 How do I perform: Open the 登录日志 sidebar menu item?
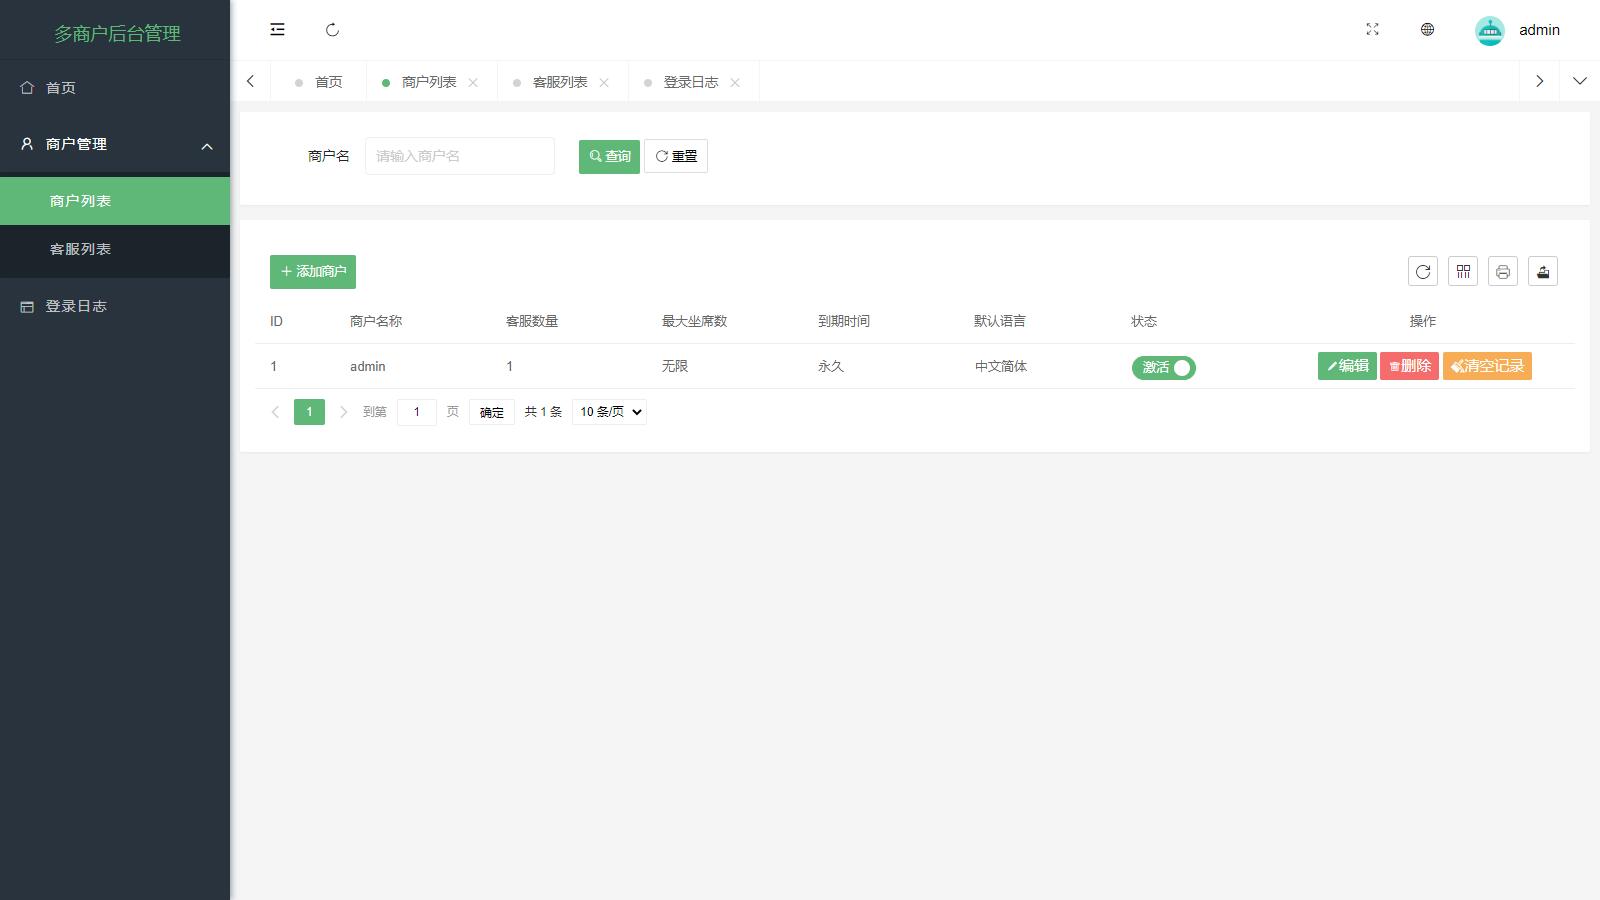click(x=73, y=306)
